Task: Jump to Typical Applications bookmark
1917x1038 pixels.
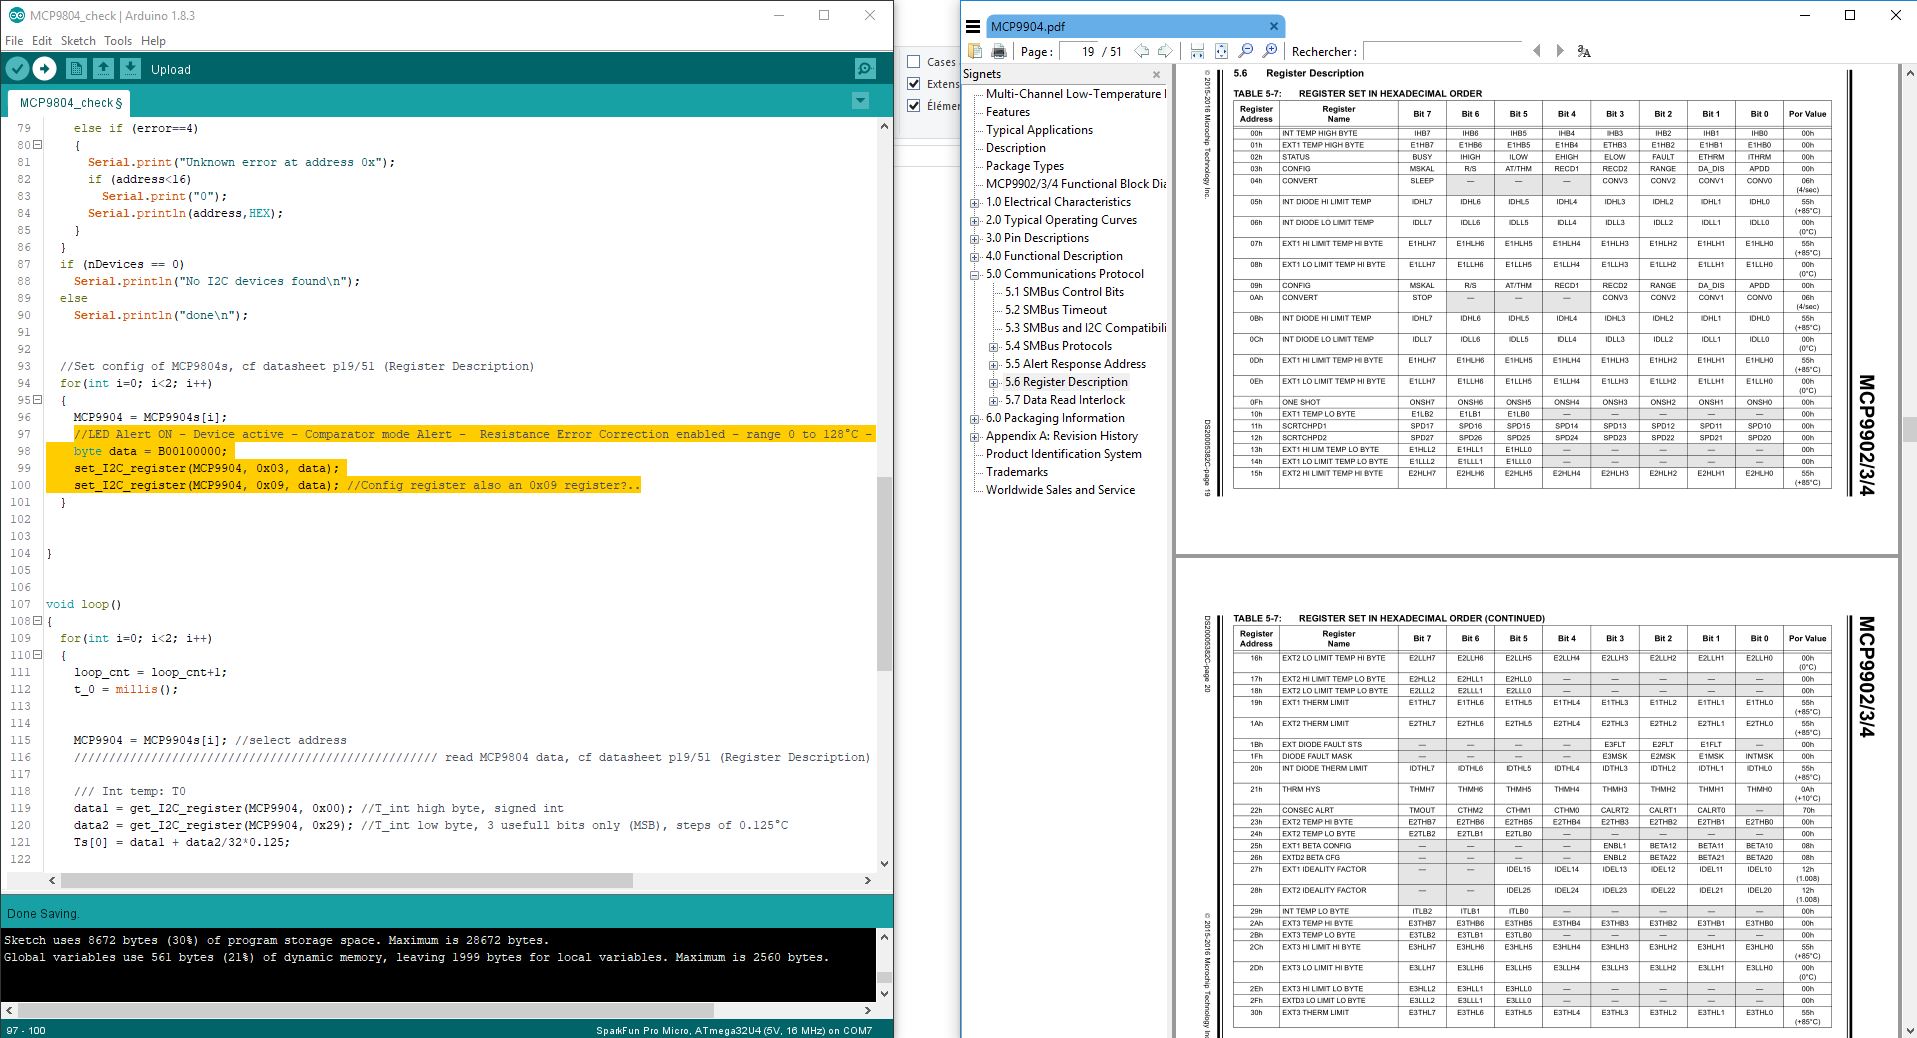Action: tap(1039, 130)
